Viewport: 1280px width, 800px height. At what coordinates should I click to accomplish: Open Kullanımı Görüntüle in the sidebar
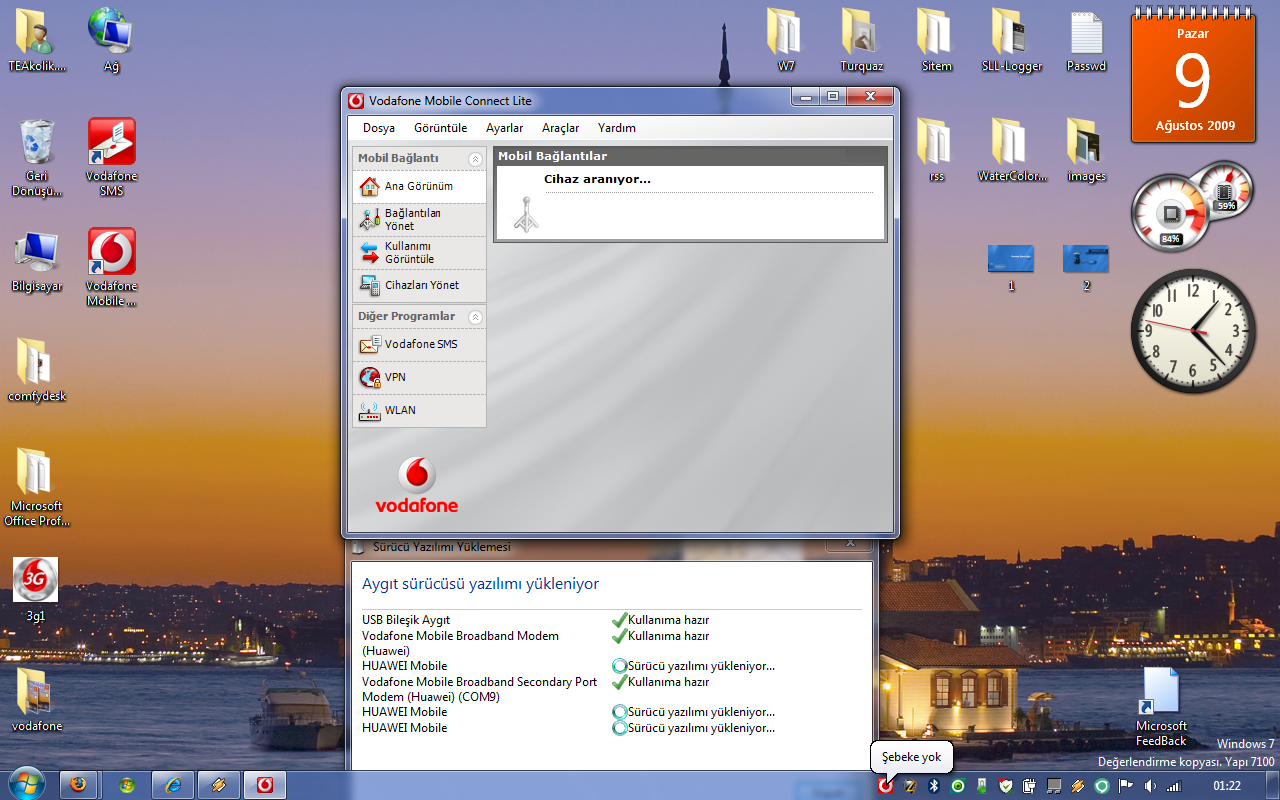(420, 253)
